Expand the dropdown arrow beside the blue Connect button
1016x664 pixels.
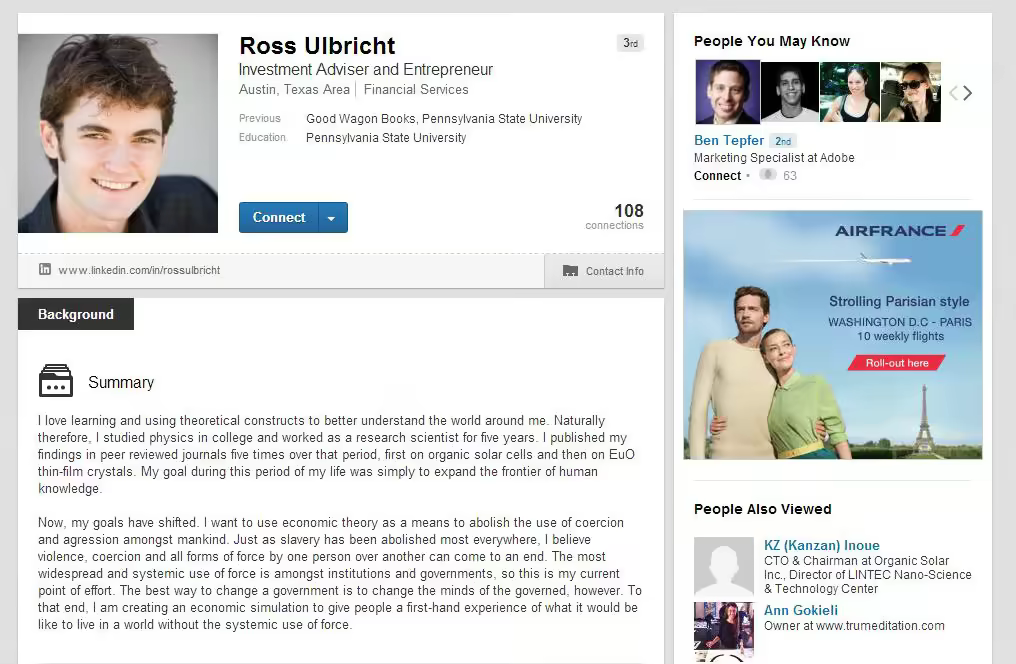coord(333,218)
